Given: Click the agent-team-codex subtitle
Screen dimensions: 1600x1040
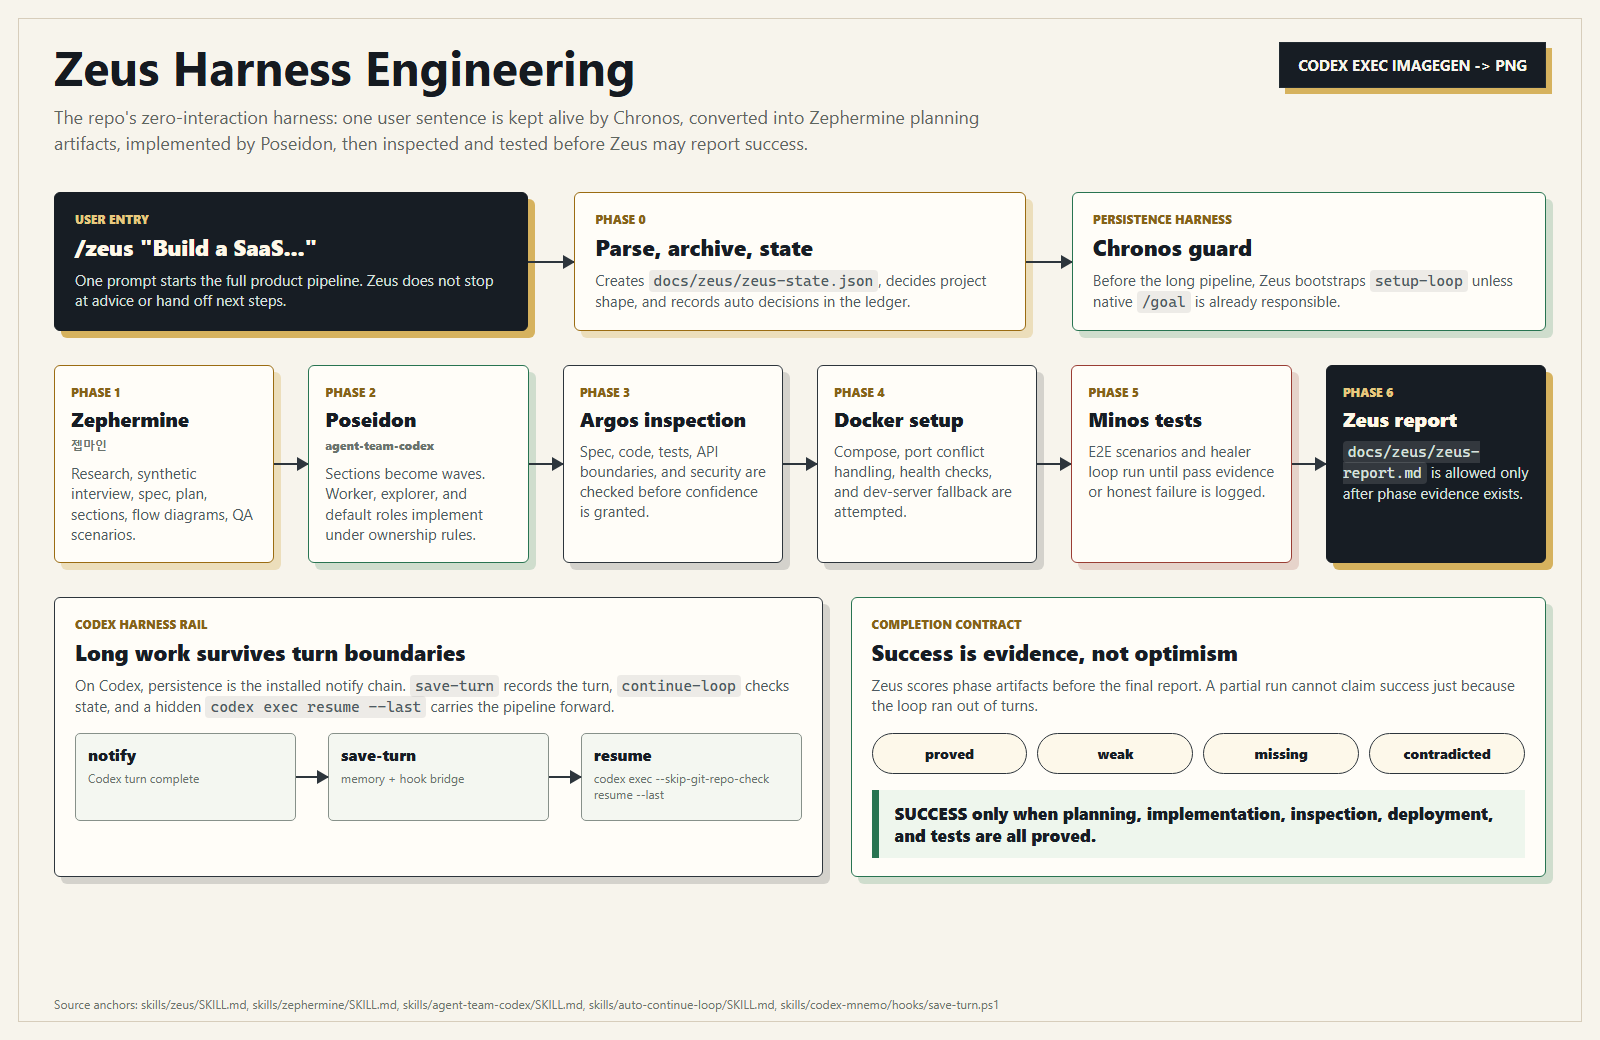Looking at the screenshot, I should [380, 446].
